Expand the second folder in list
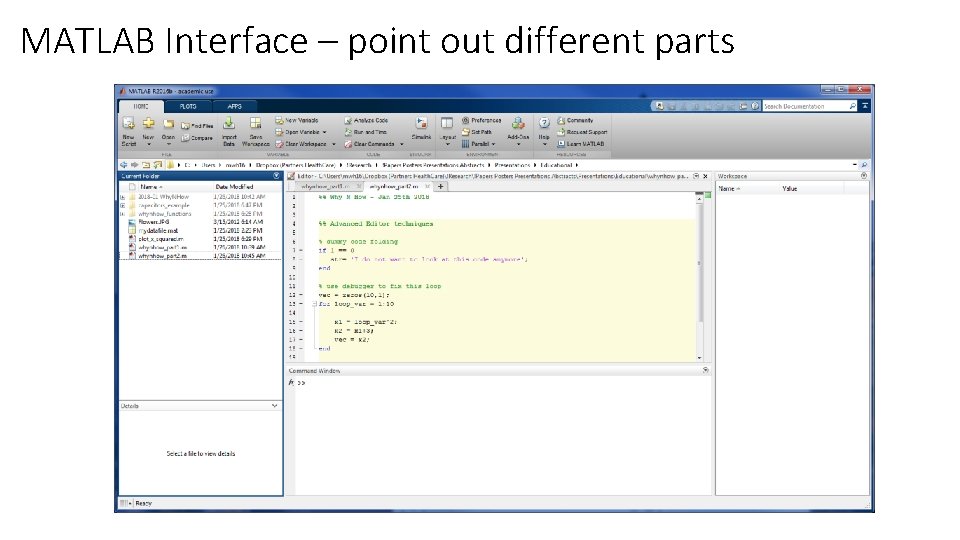The height and width of the screenshot is (540, 960). [122, 206]
